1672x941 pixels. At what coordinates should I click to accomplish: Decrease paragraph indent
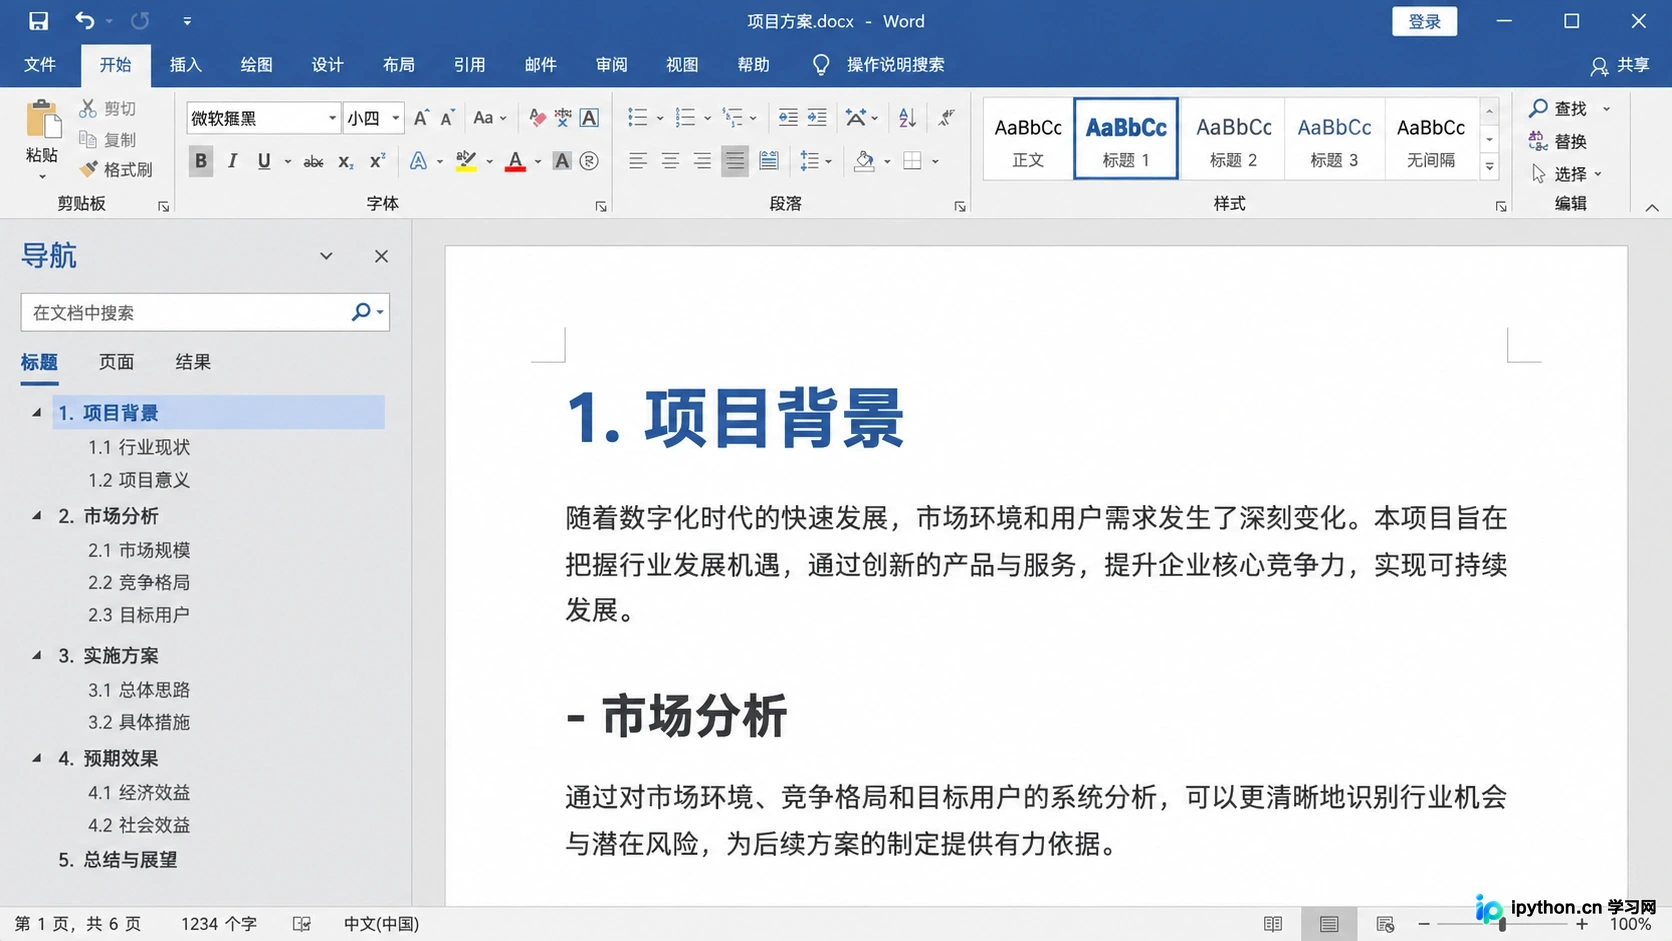(x=788, y=118)
